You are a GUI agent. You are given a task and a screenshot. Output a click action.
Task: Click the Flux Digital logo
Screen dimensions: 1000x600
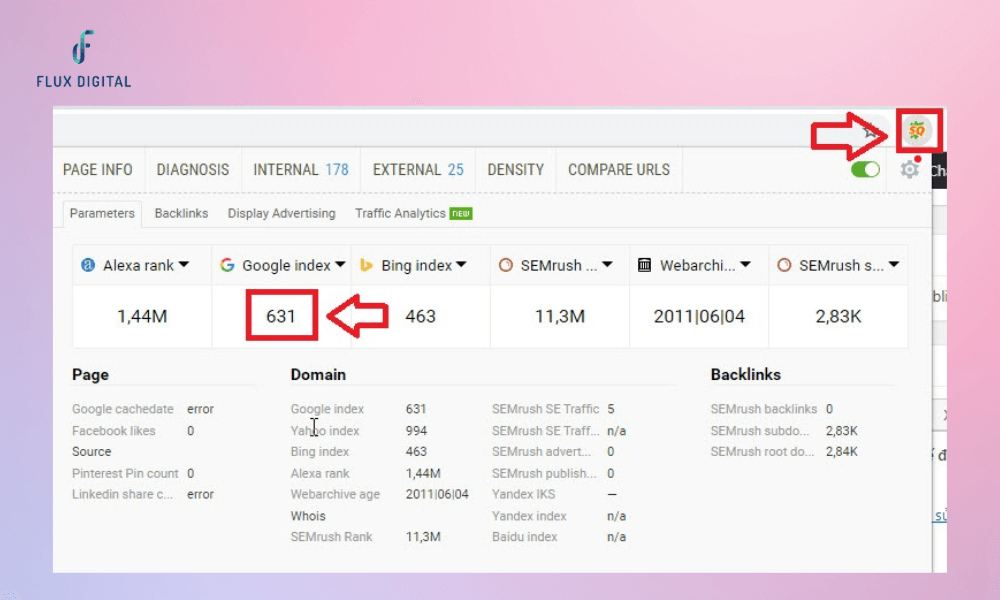click(84, 59)
